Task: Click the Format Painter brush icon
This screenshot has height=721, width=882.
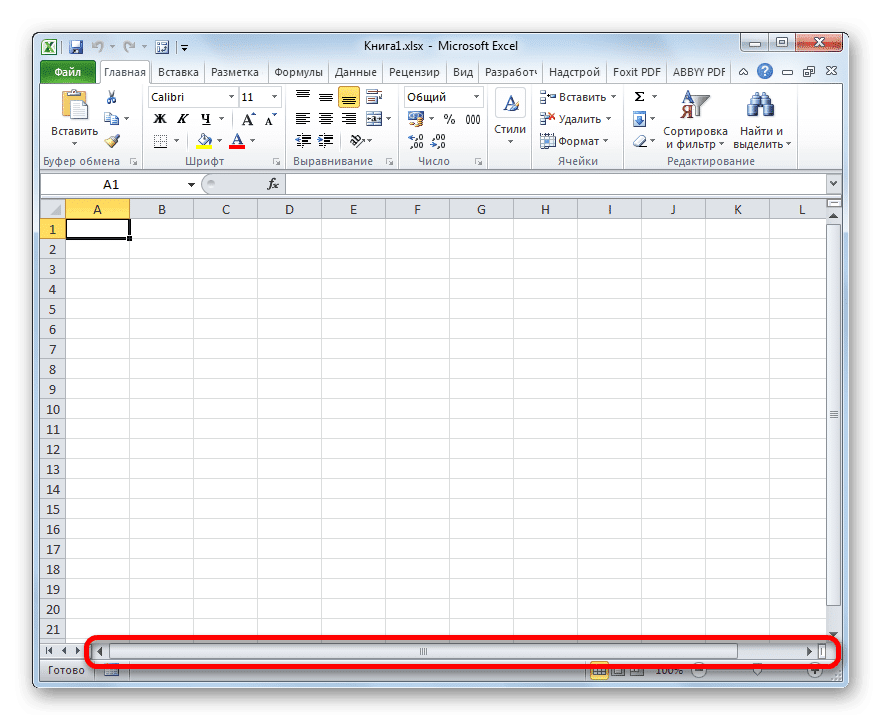Action: click(x=112, y=141)
